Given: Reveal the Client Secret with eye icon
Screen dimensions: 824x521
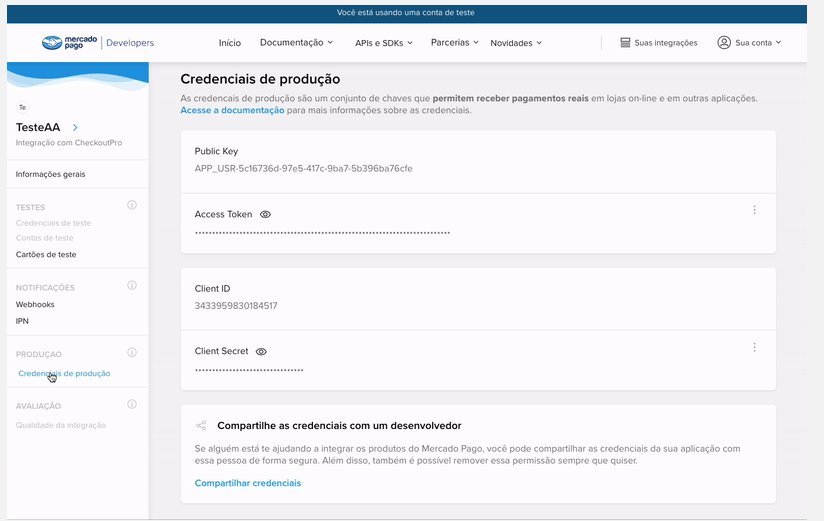Looking at the screenshot, I should click(261, 352).
